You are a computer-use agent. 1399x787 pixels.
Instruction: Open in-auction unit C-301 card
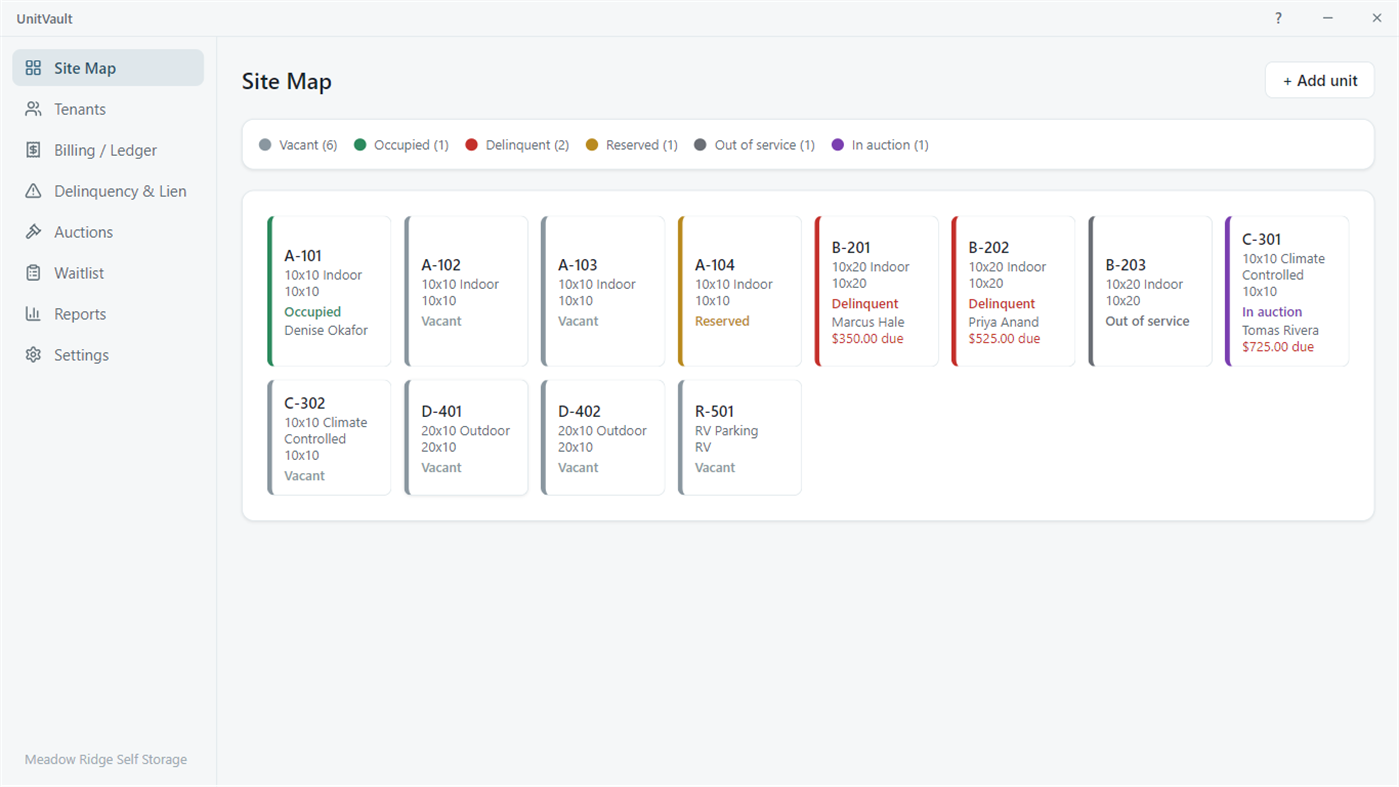[x=1287, y=291]
